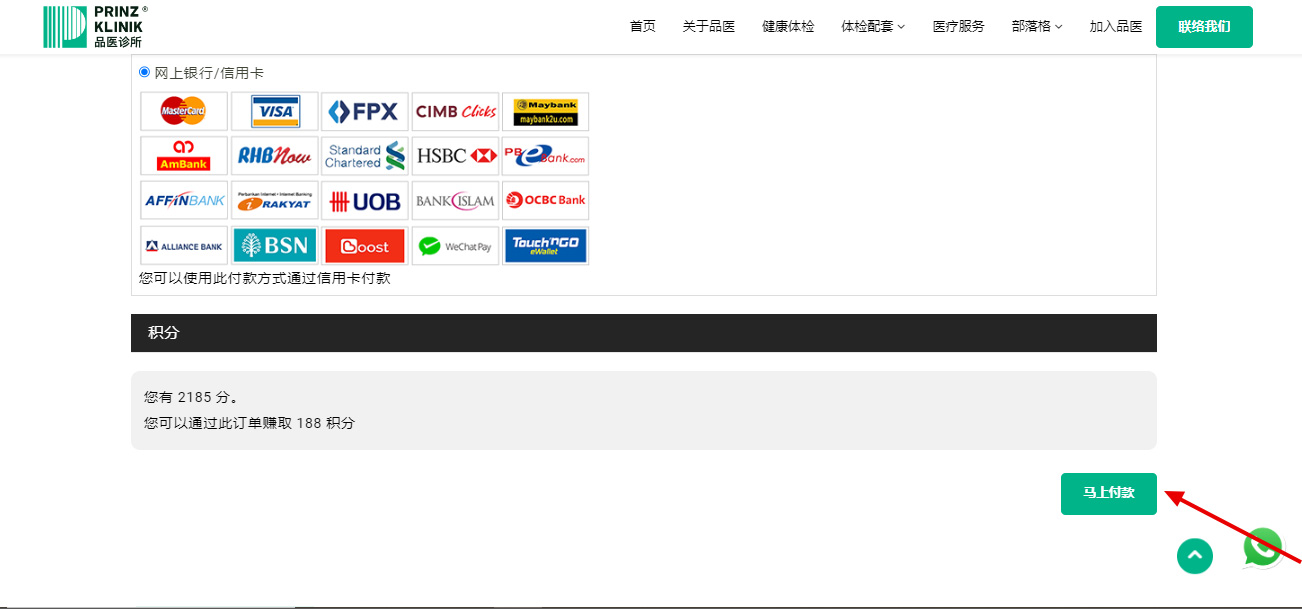Click the 联络我们 contact button

[x=1204, y=27]
